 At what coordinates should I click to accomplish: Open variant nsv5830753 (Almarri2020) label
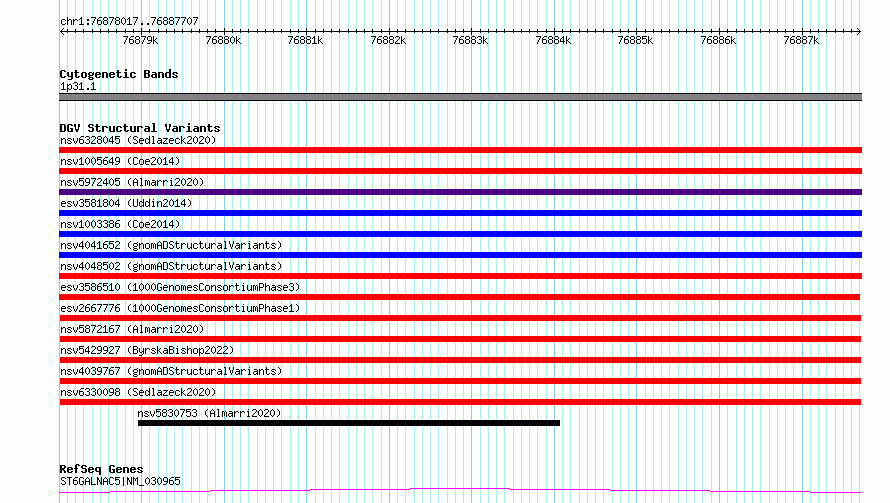click(209, 413)
